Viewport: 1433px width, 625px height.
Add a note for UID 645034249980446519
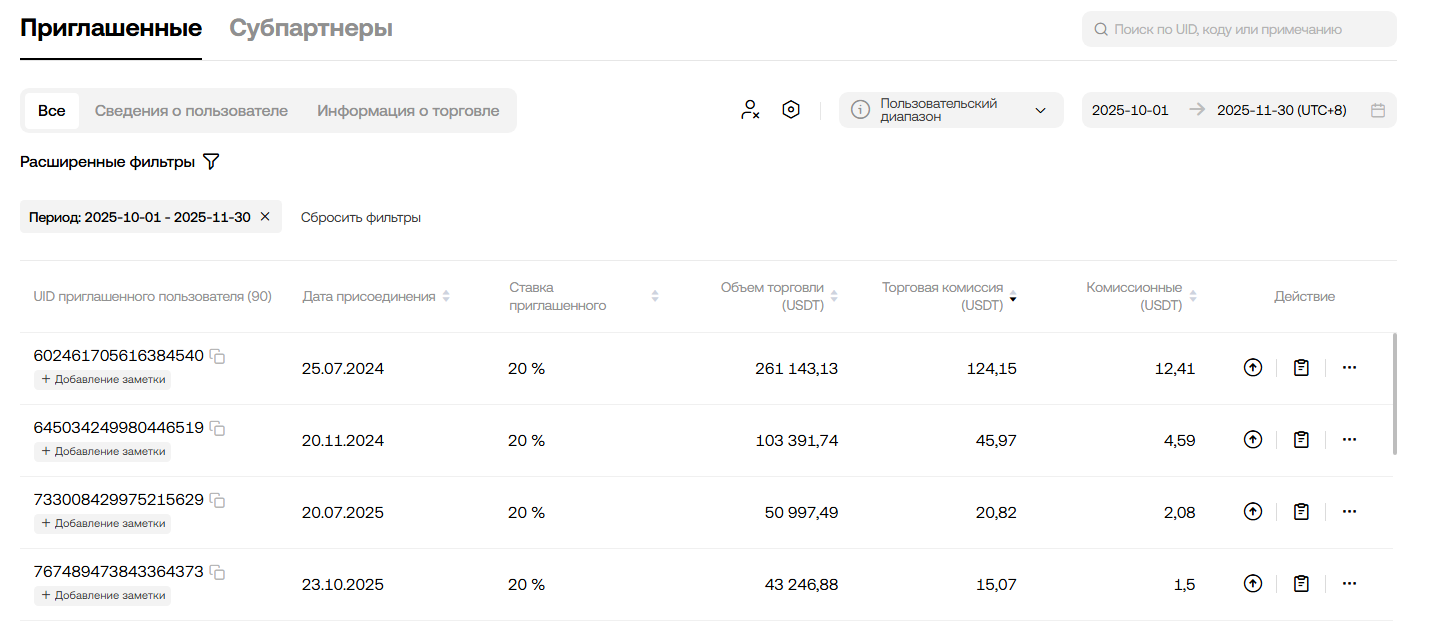click(x=103, y=452)
